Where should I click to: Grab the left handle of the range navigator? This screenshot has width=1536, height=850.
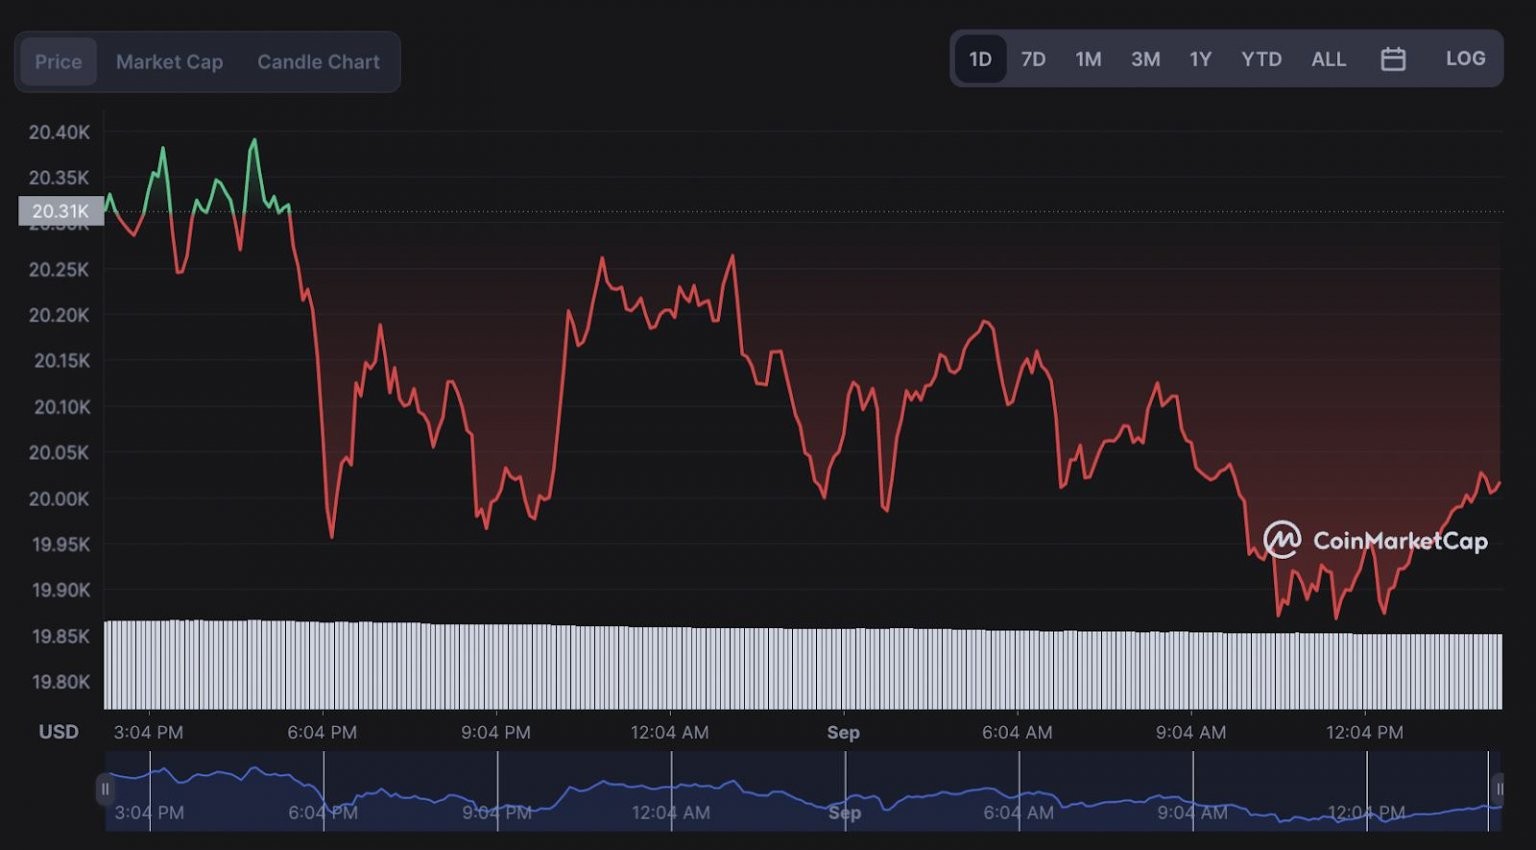coord(104,789)
